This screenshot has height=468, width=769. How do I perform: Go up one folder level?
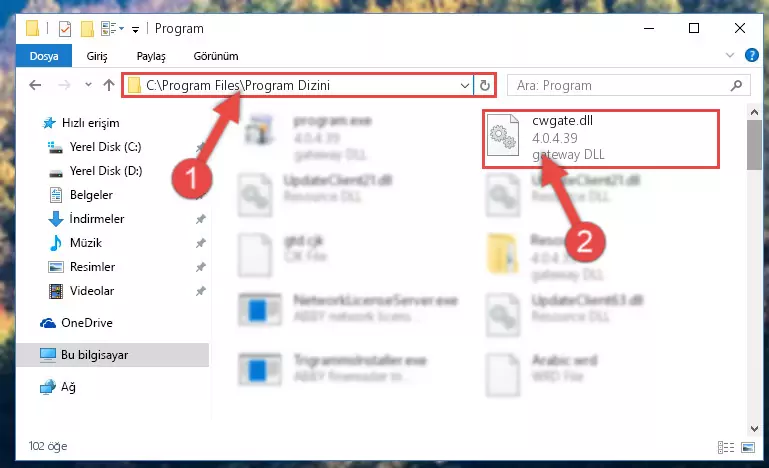(x=109, y=85)
